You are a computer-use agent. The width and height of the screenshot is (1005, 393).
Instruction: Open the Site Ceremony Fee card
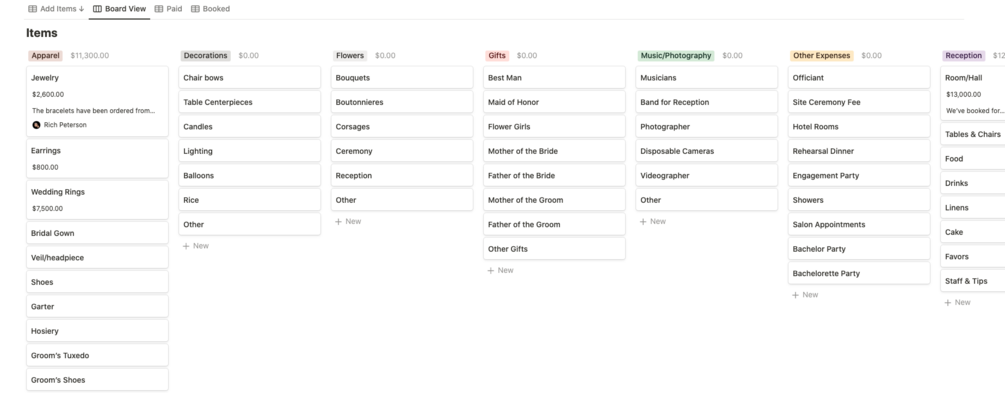[859, 102]
